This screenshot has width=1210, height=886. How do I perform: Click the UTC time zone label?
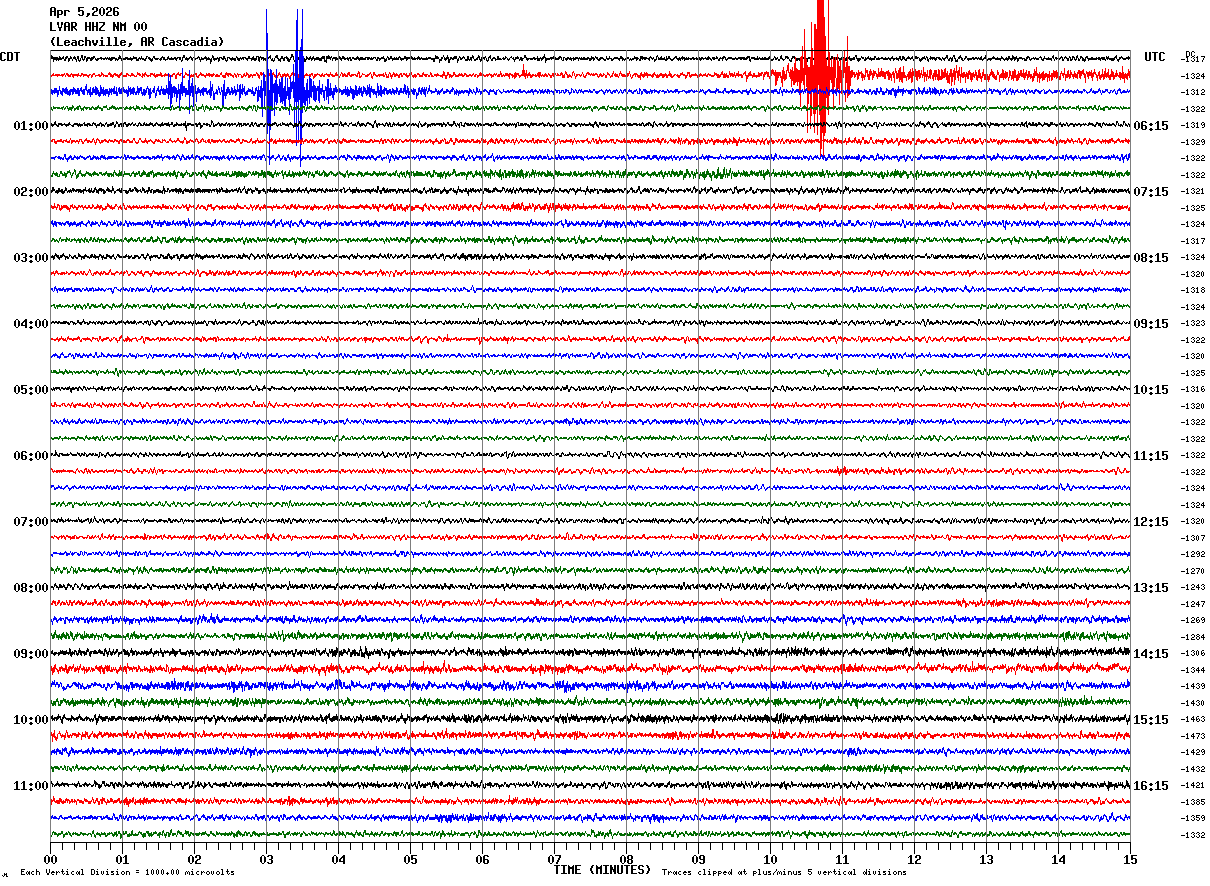[1155, 57]
